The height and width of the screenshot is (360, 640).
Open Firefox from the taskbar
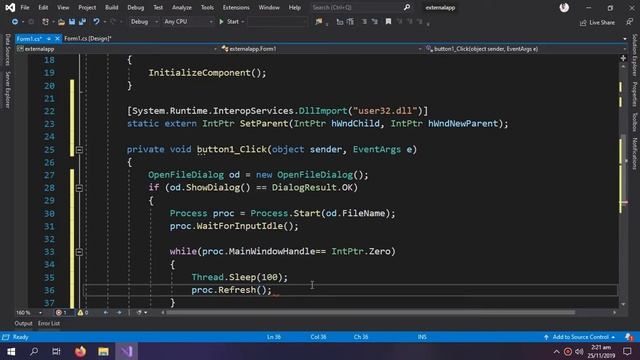pyautogui.click(x=80, y=351)
